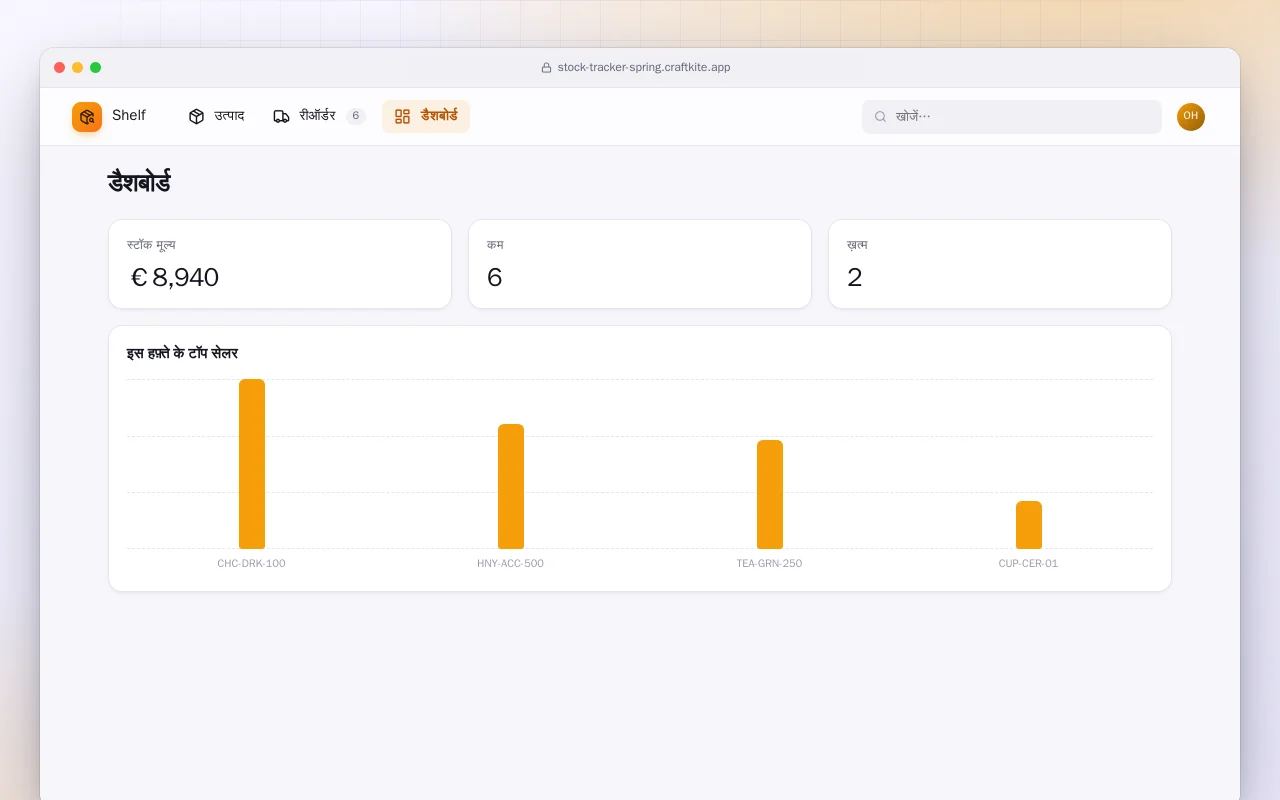
Task: Click the box icon beside उत्पाद
Action: point(196,116)
